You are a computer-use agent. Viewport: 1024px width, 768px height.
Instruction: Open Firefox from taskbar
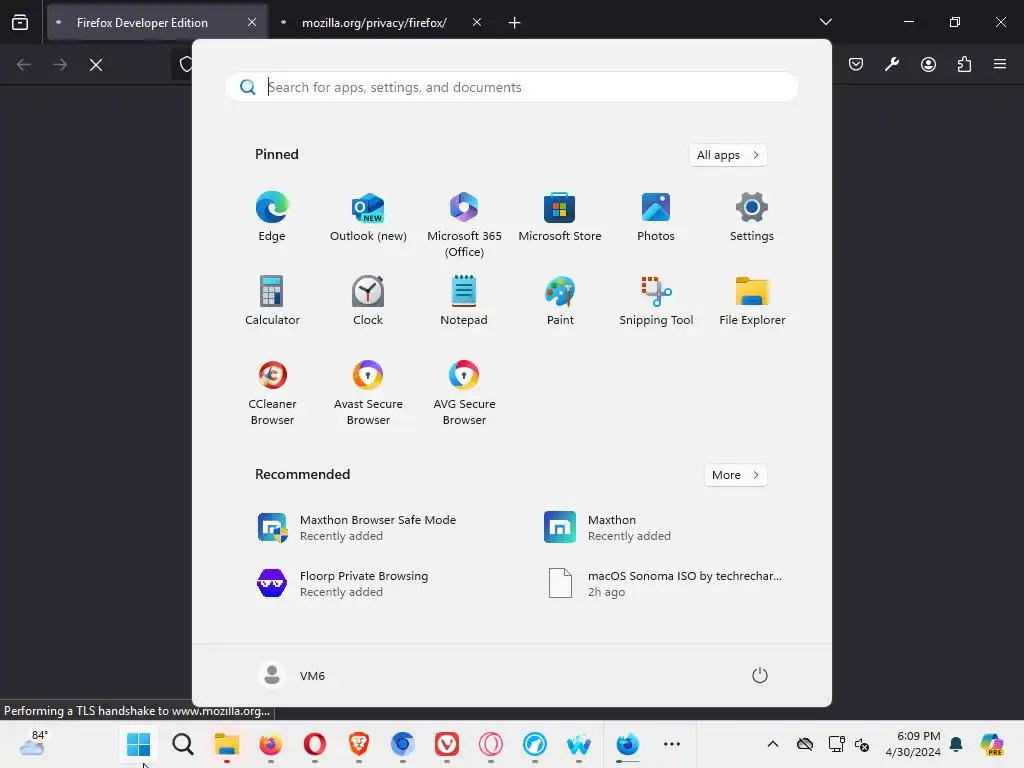[270, 744]
